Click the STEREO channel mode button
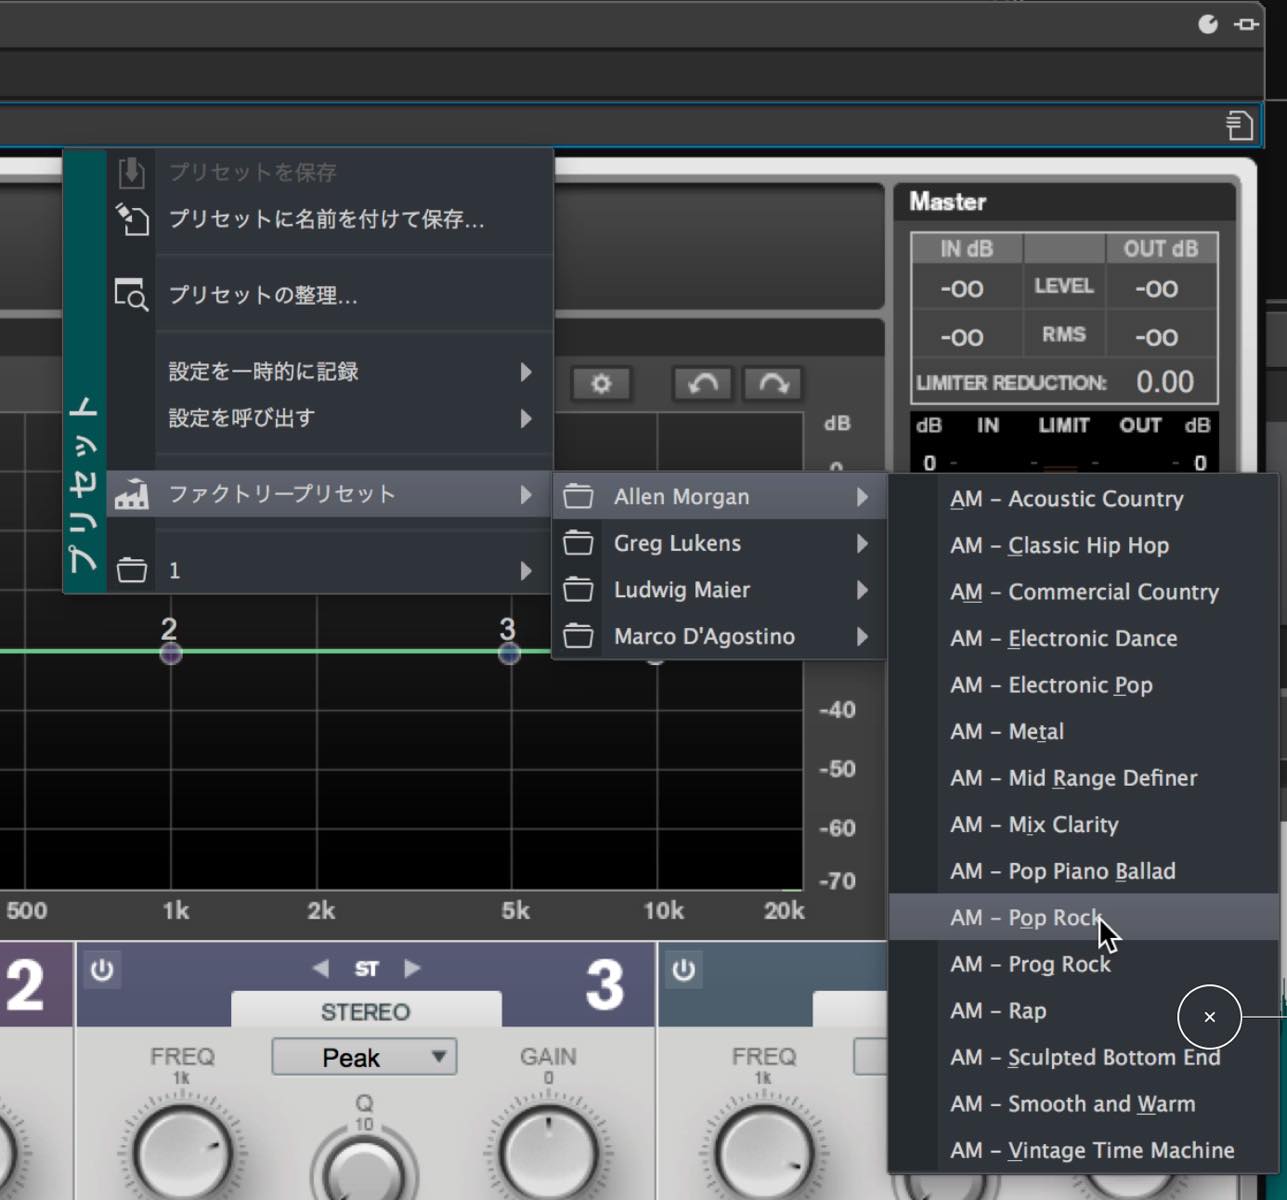The image size is (1287, 1200). tap(365, 1011)
